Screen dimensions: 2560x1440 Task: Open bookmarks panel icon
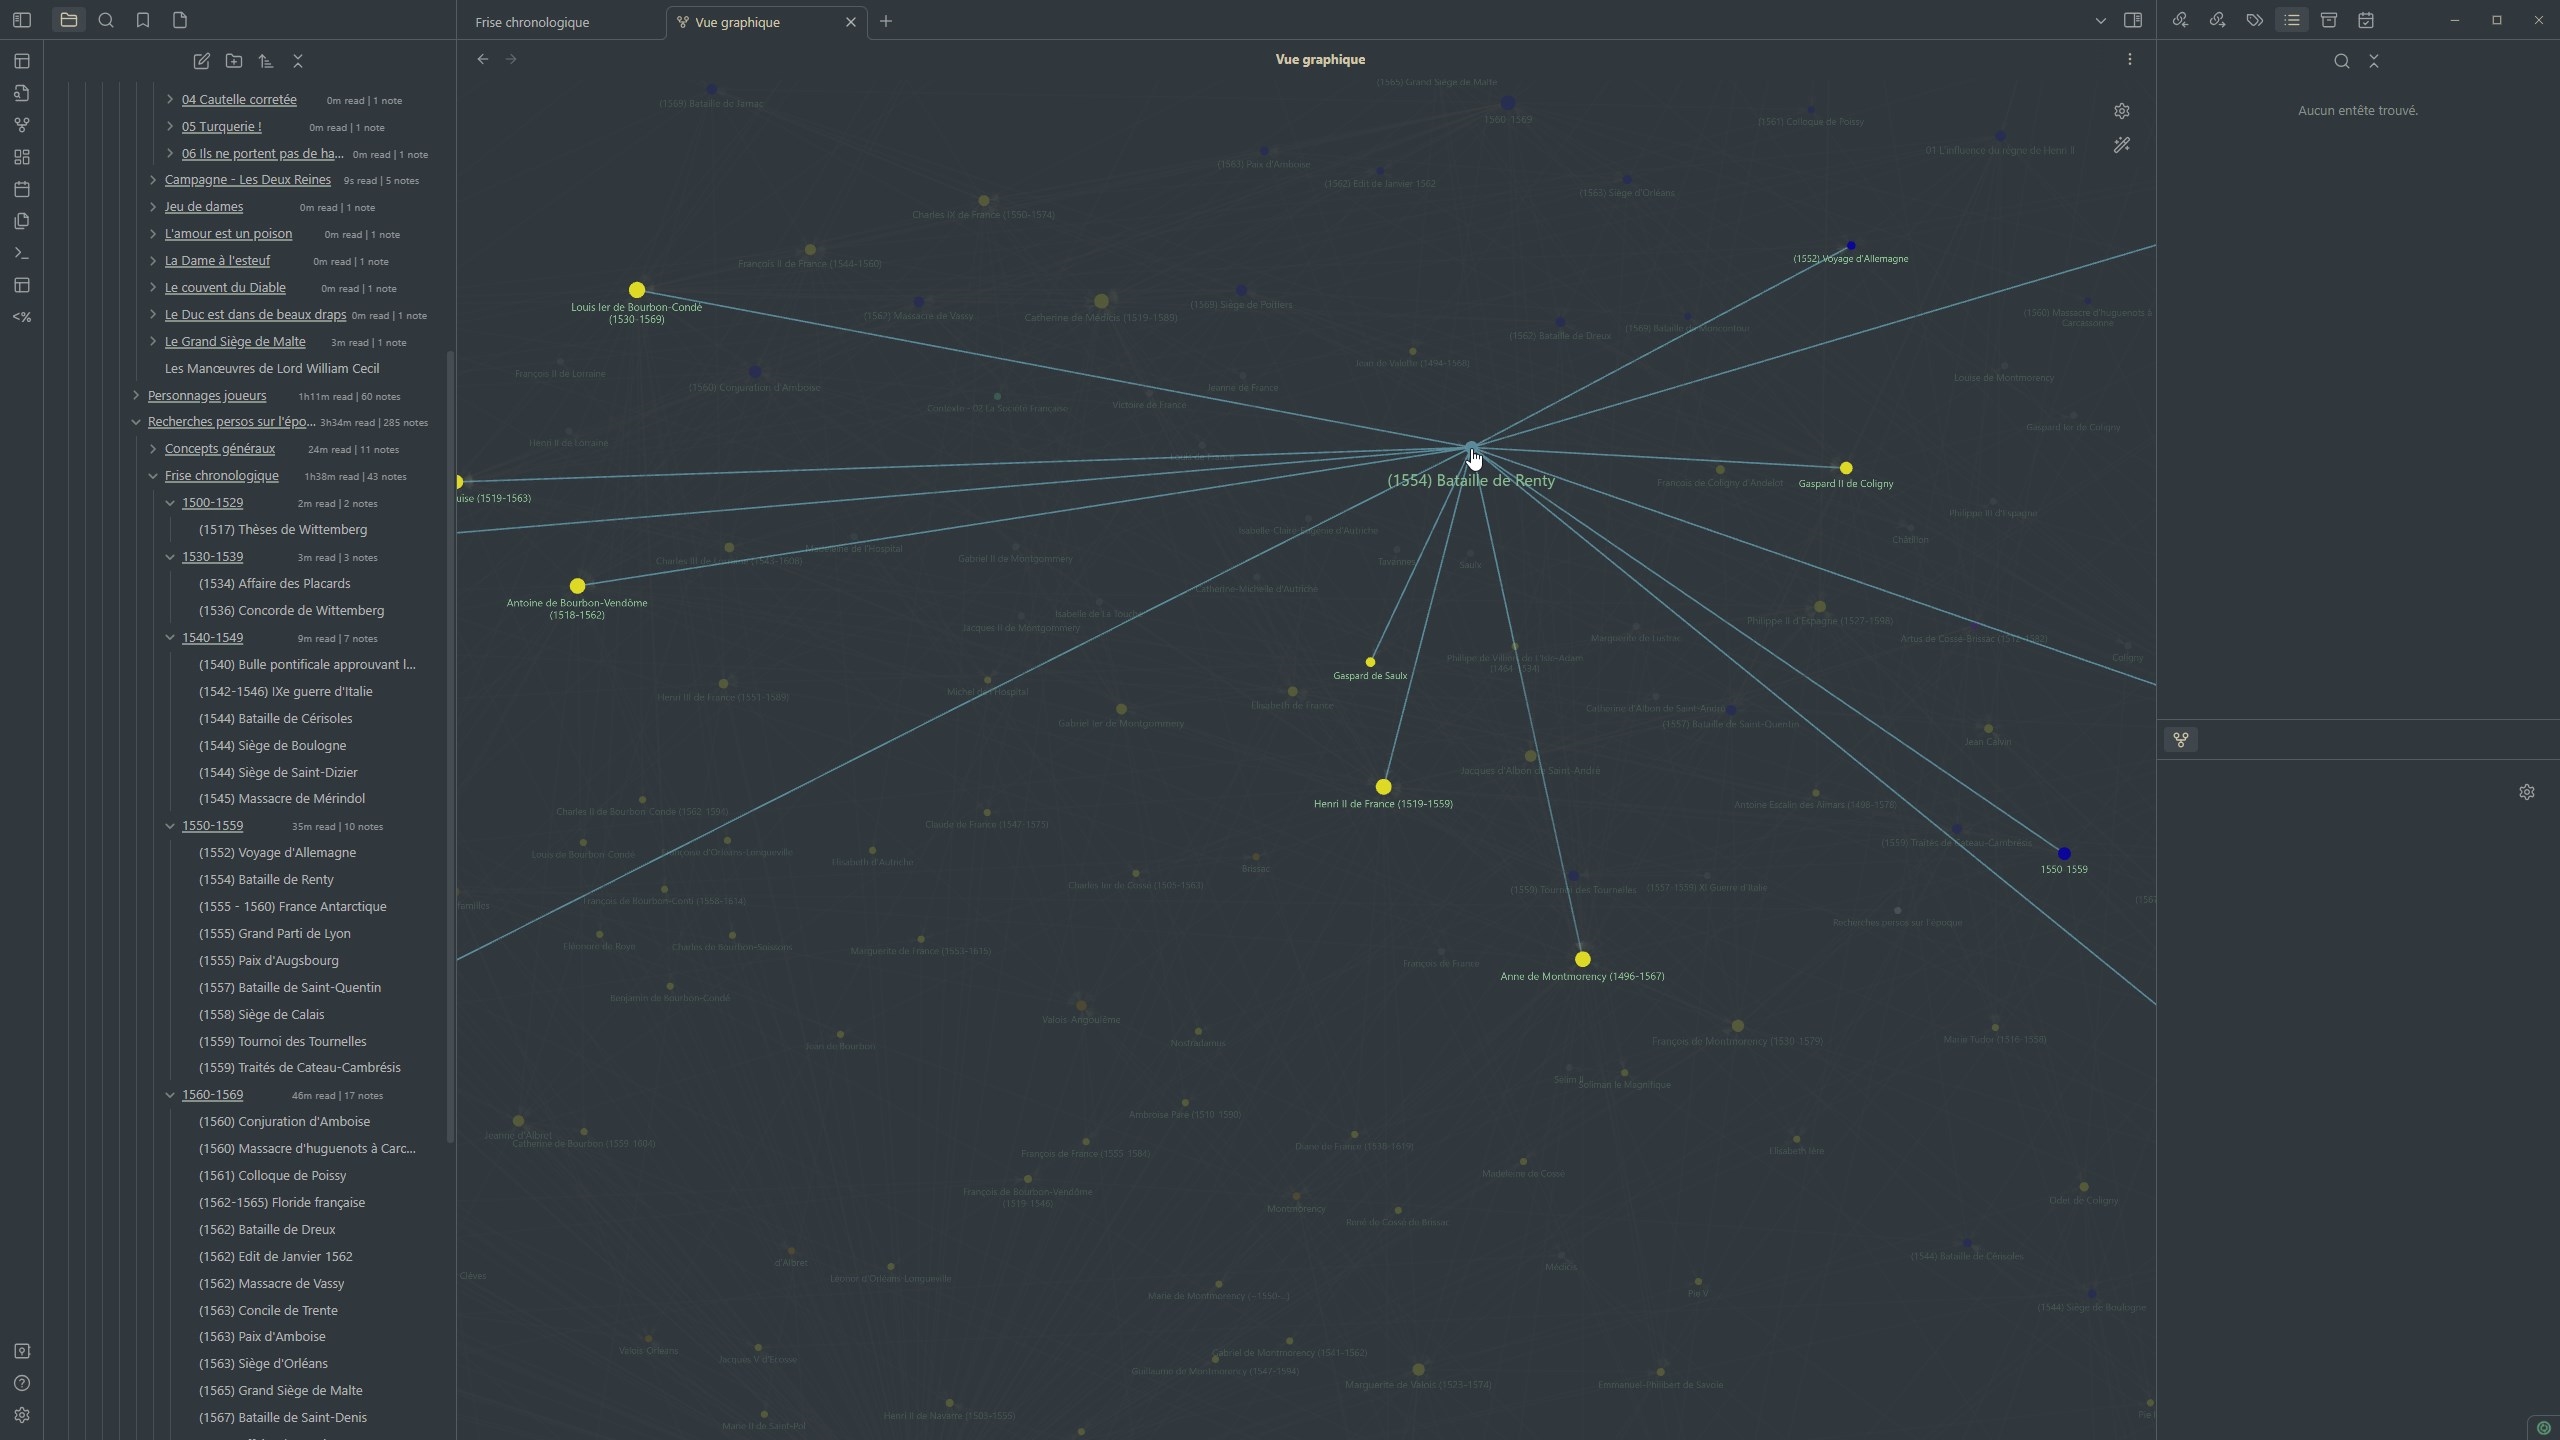(x=143, y=20)
